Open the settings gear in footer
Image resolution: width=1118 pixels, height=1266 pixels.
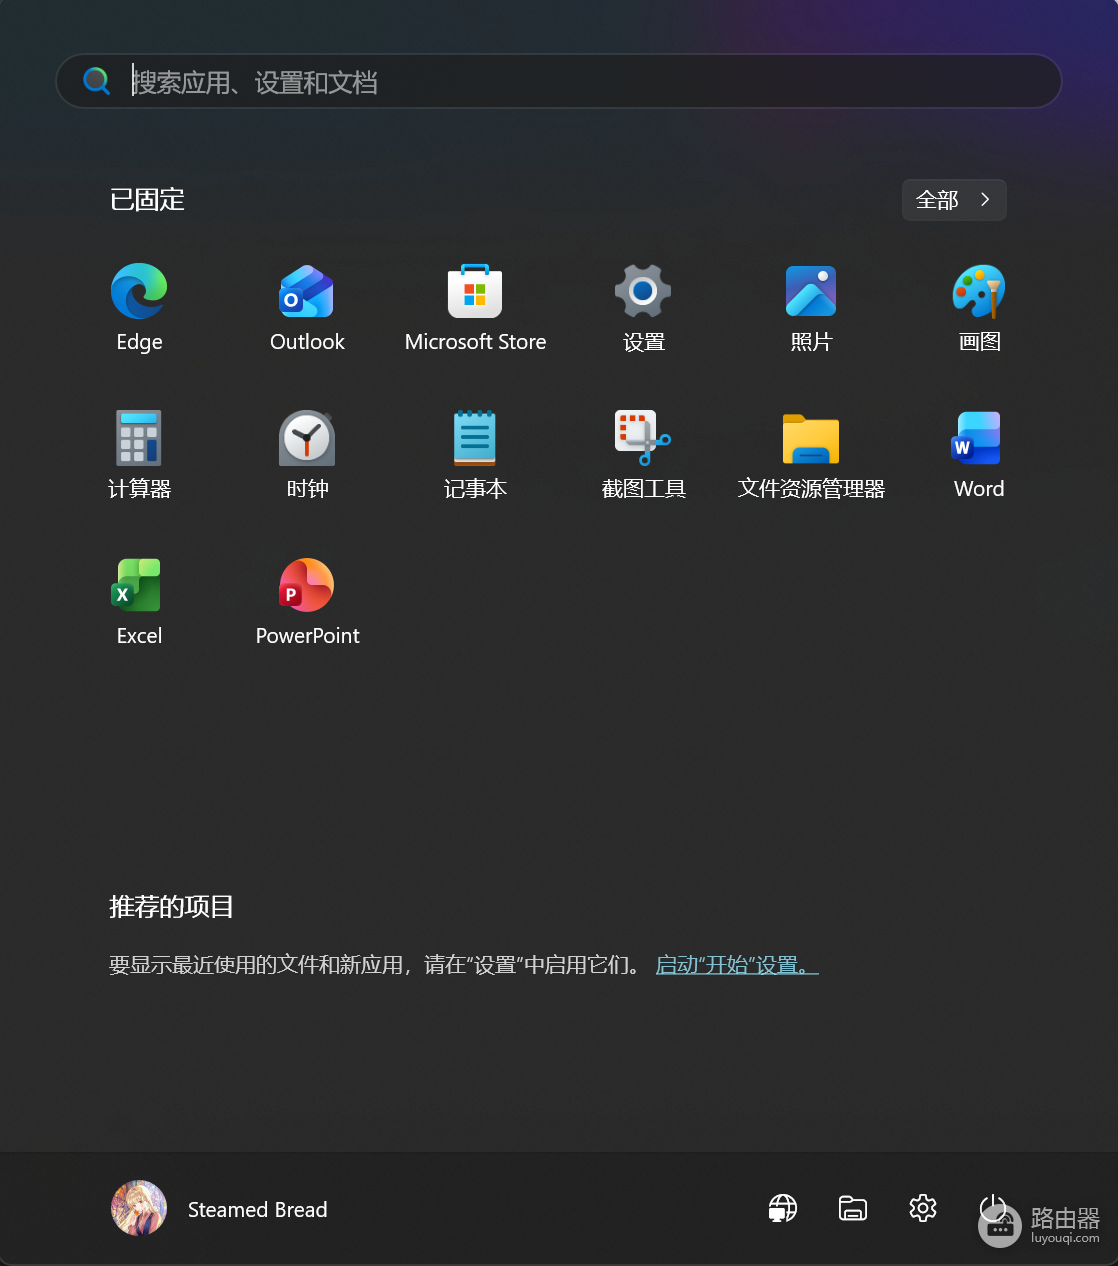point(923,1208)
